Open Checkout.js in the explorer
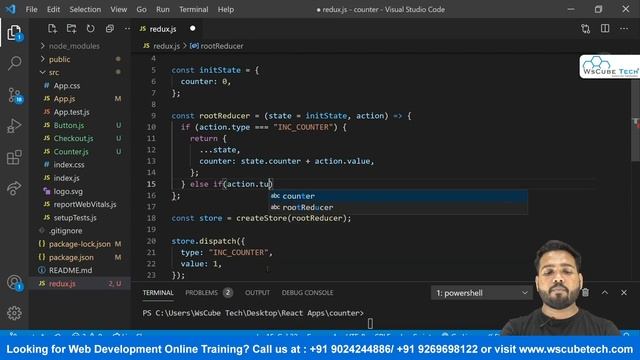This screenshot has height=360, width=640. coord(73,138)
